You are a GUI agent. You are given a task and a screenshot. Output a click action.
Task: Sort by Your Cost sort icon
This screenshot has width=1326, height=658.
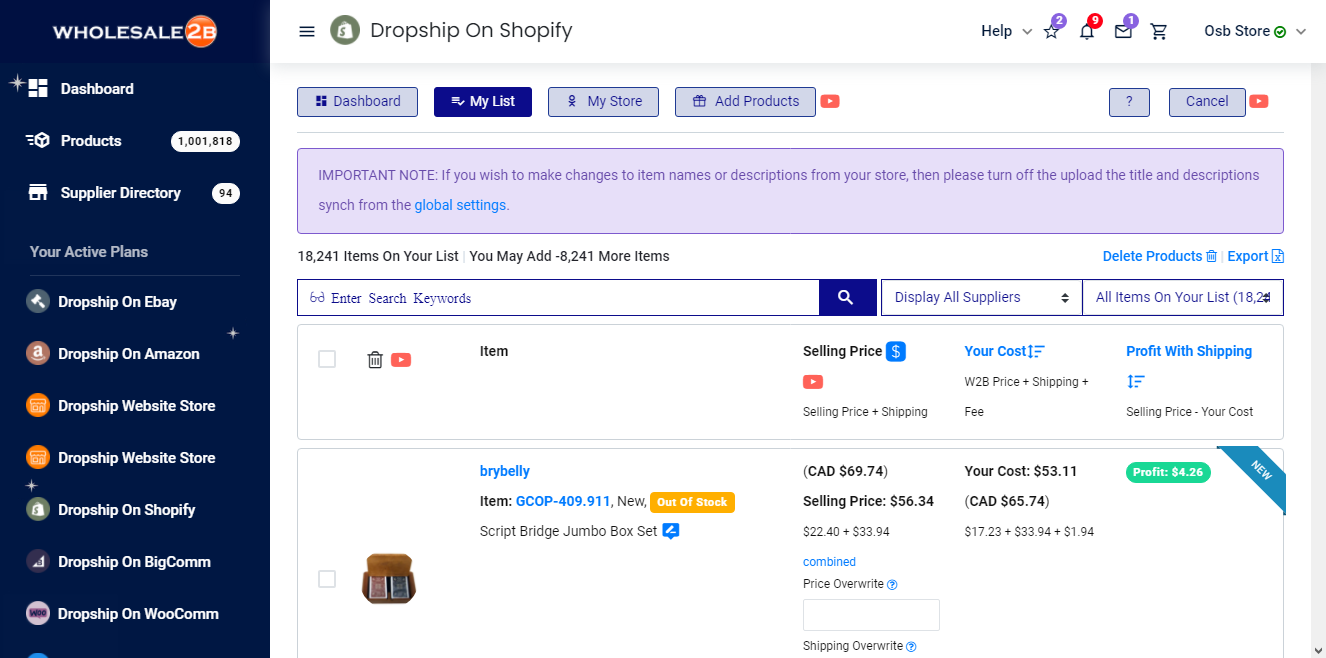click(x=1037, y=351)
